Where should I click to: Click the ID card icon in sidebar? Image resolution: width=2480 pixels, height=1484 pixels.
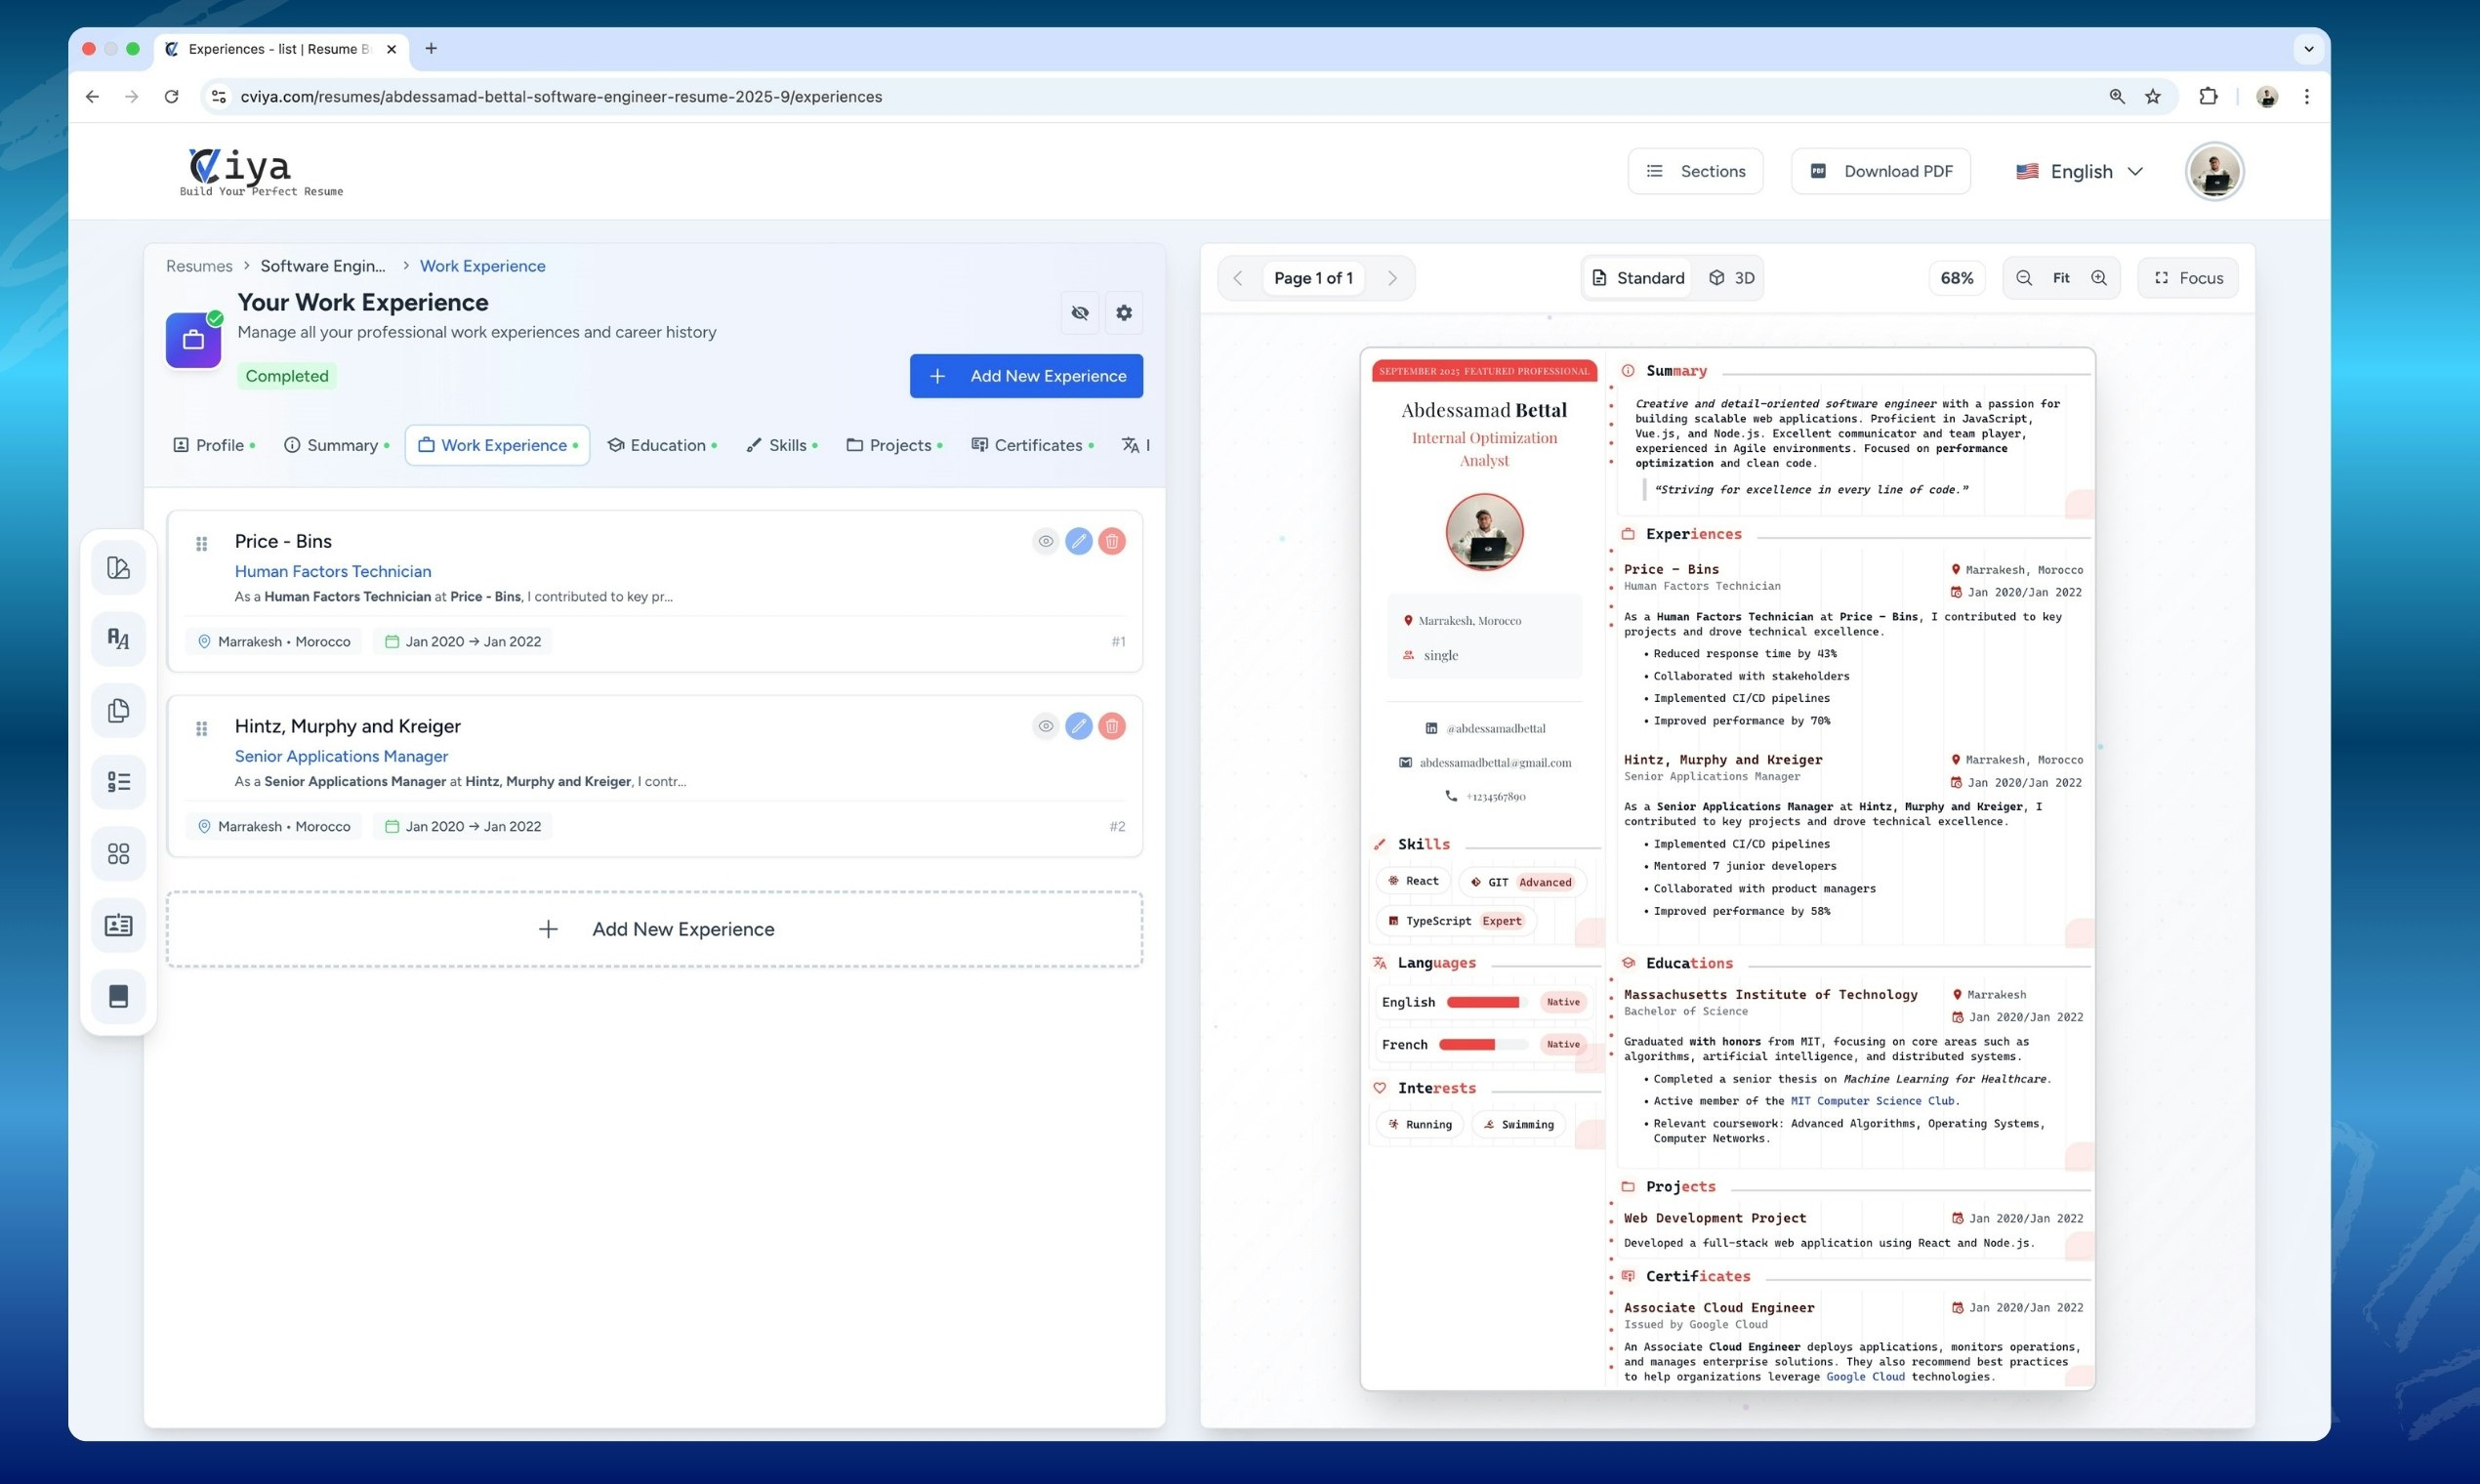point(118,925)
